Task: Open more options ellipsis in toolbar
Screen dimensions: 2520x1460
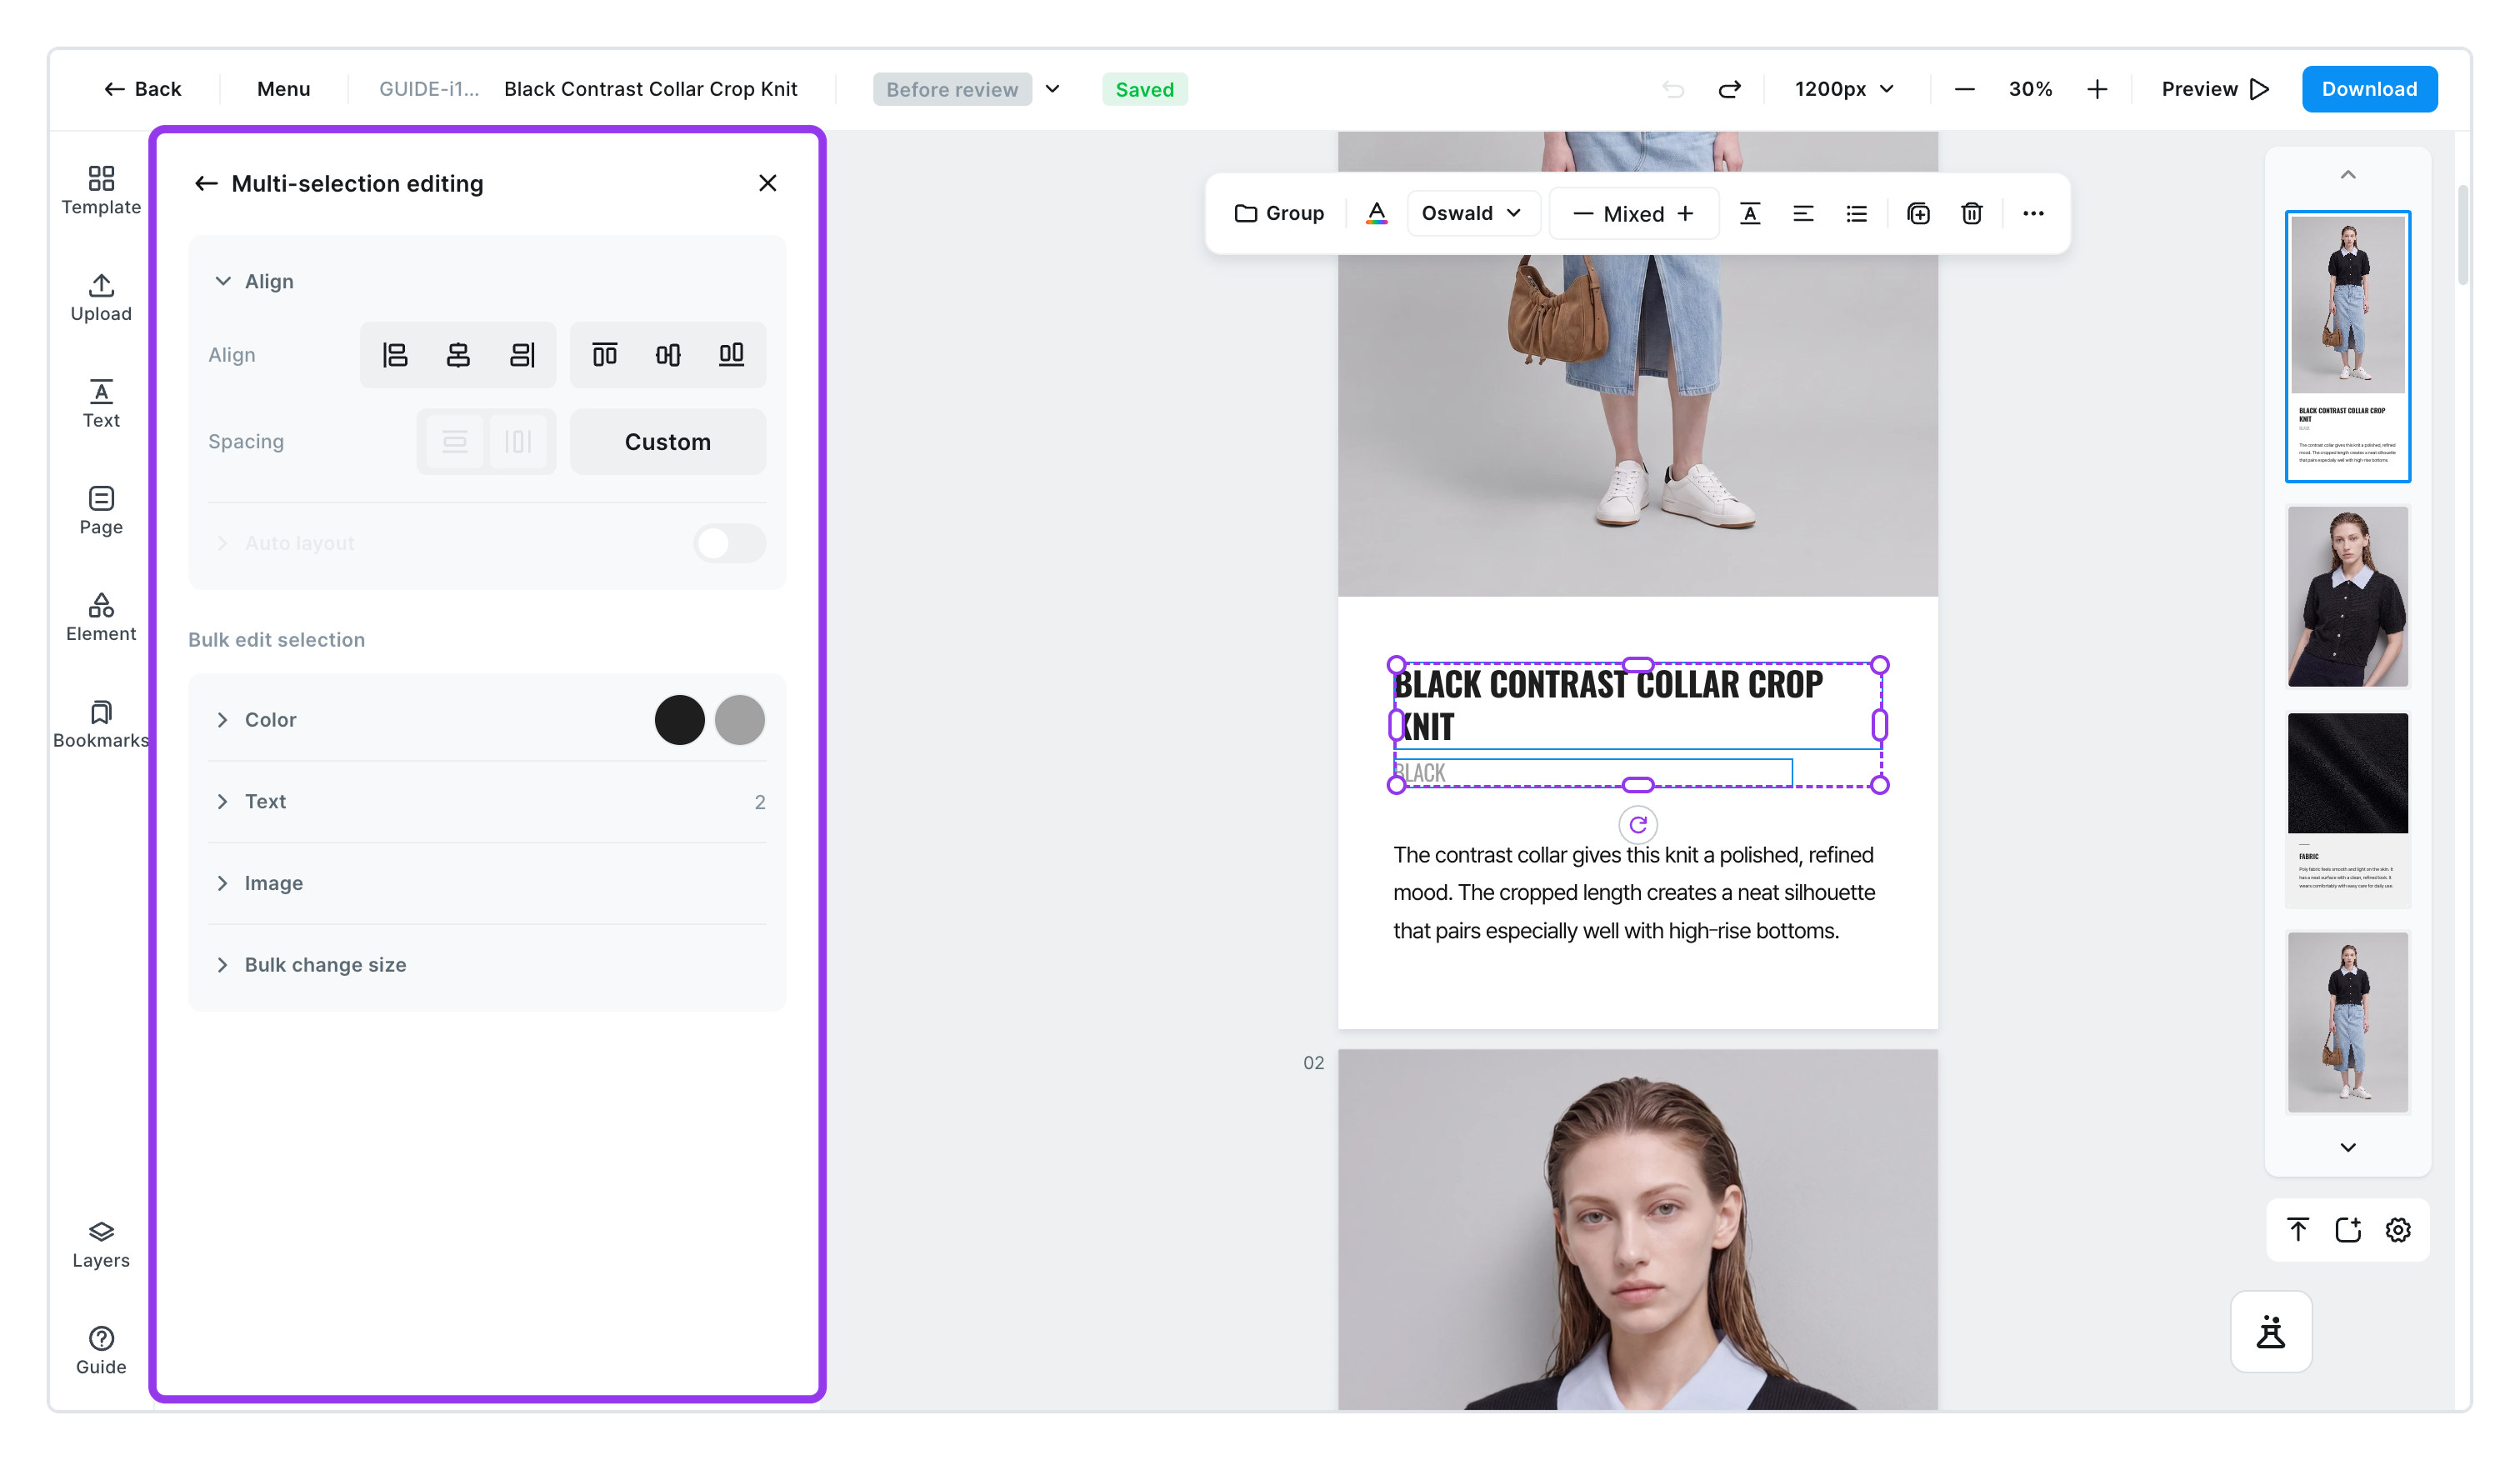Action: tap(2033, 213)
